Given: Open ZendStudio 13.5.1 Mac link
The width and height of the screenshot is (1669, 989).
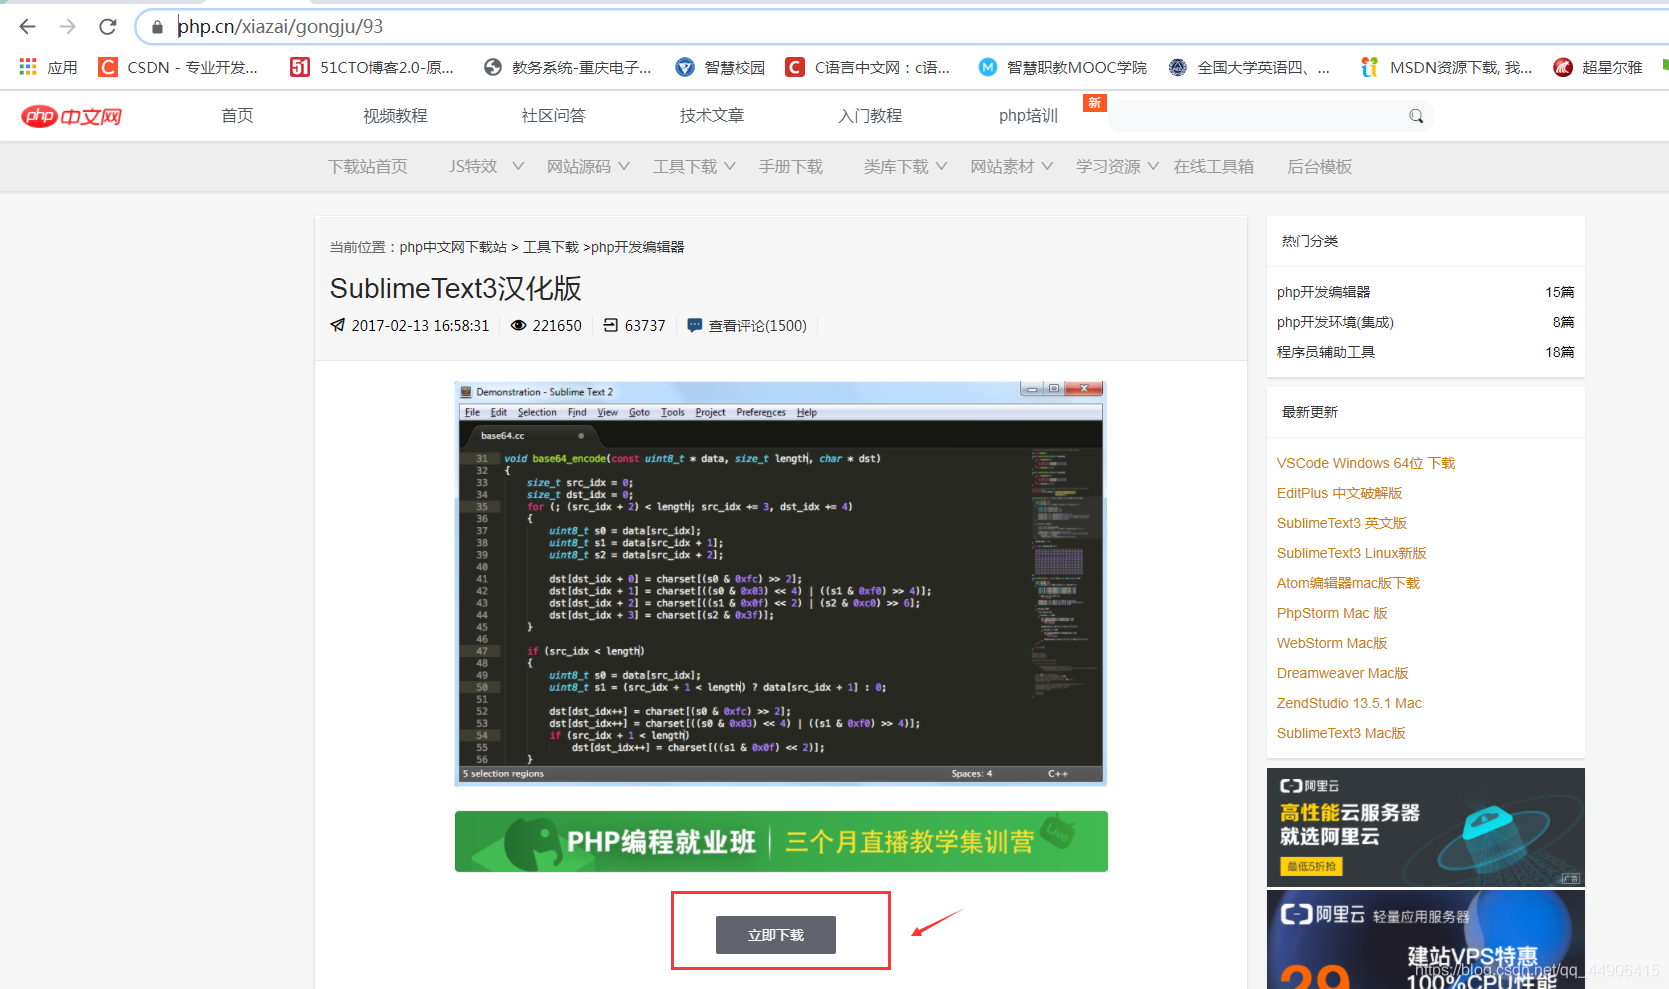Looking at the screenshot, I should [1349, 703].
